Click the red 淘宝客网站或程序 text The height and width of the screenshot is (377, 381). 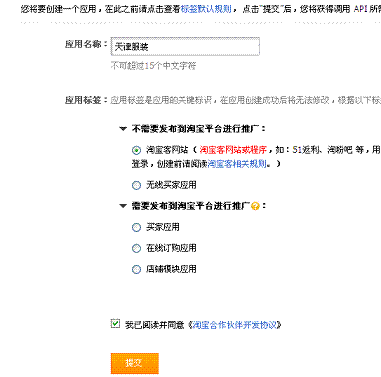point(233,150)
